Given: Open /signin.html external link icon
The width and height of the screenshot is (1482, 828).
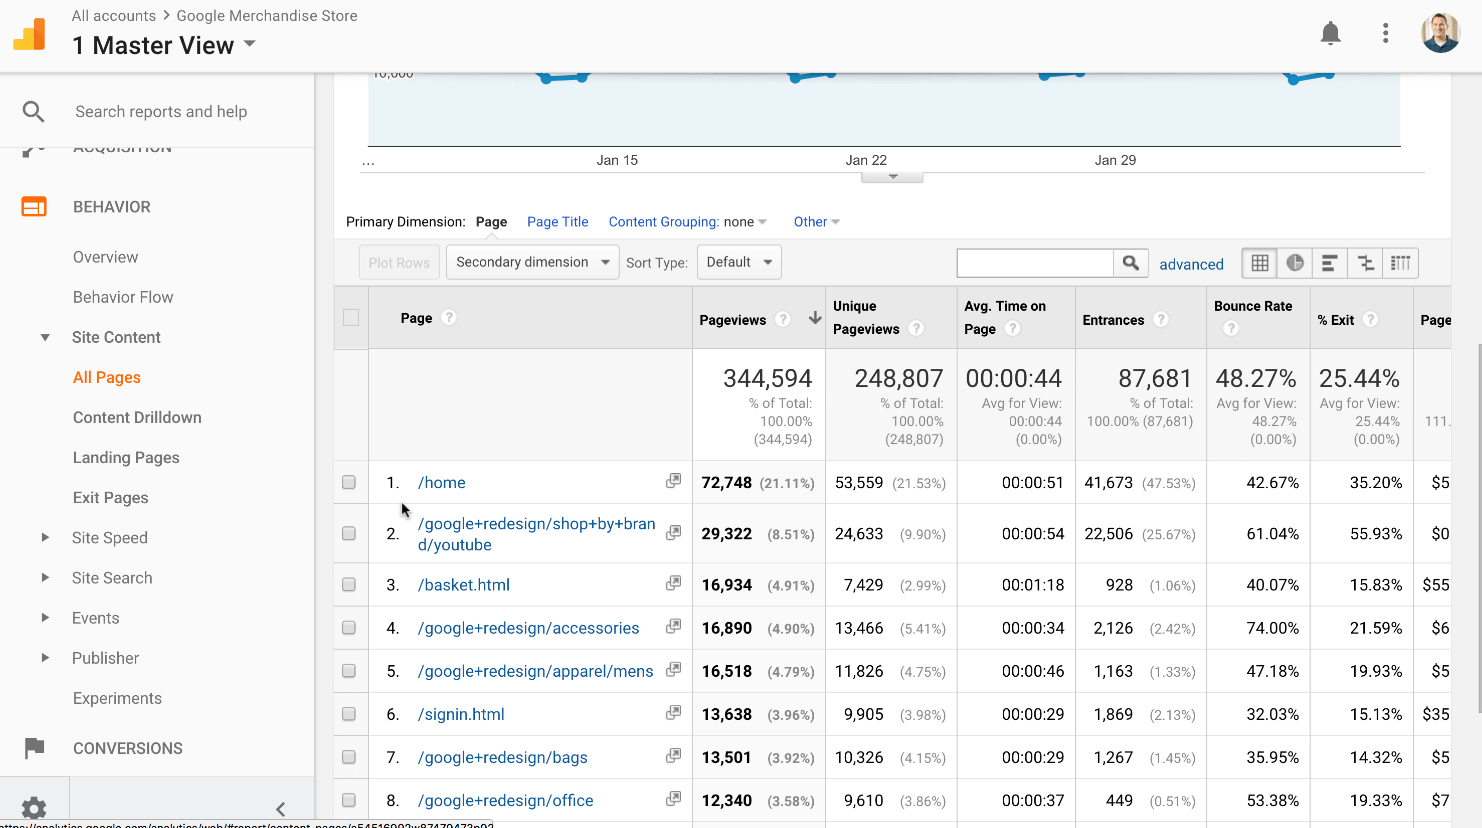Looking at the screenshot, I should click(674, 713).
